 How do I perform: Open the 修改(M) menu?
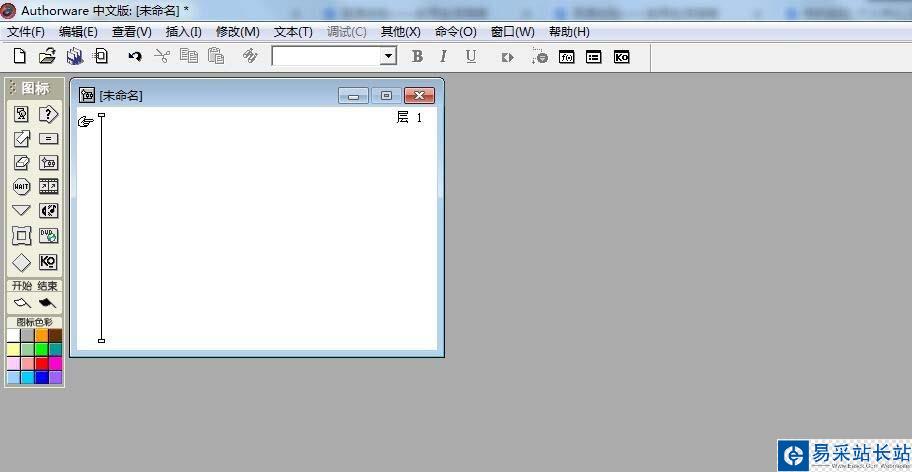237,32
